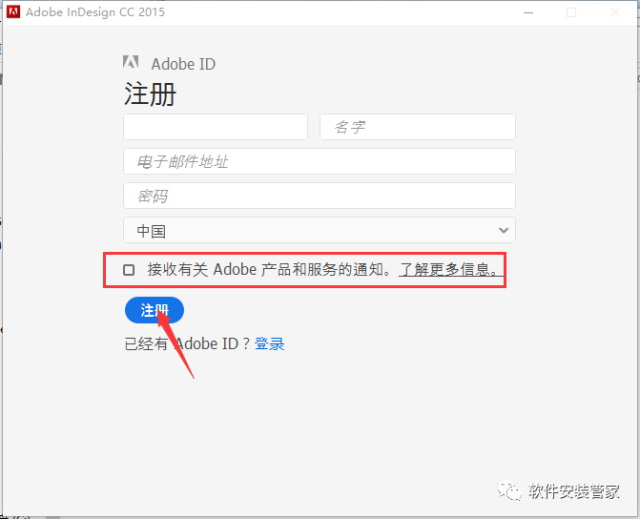Close the Adobe InDesign CC 2015 window
Image resolution: width=640 pixels, height=519 pixels.
click(617, 12)
